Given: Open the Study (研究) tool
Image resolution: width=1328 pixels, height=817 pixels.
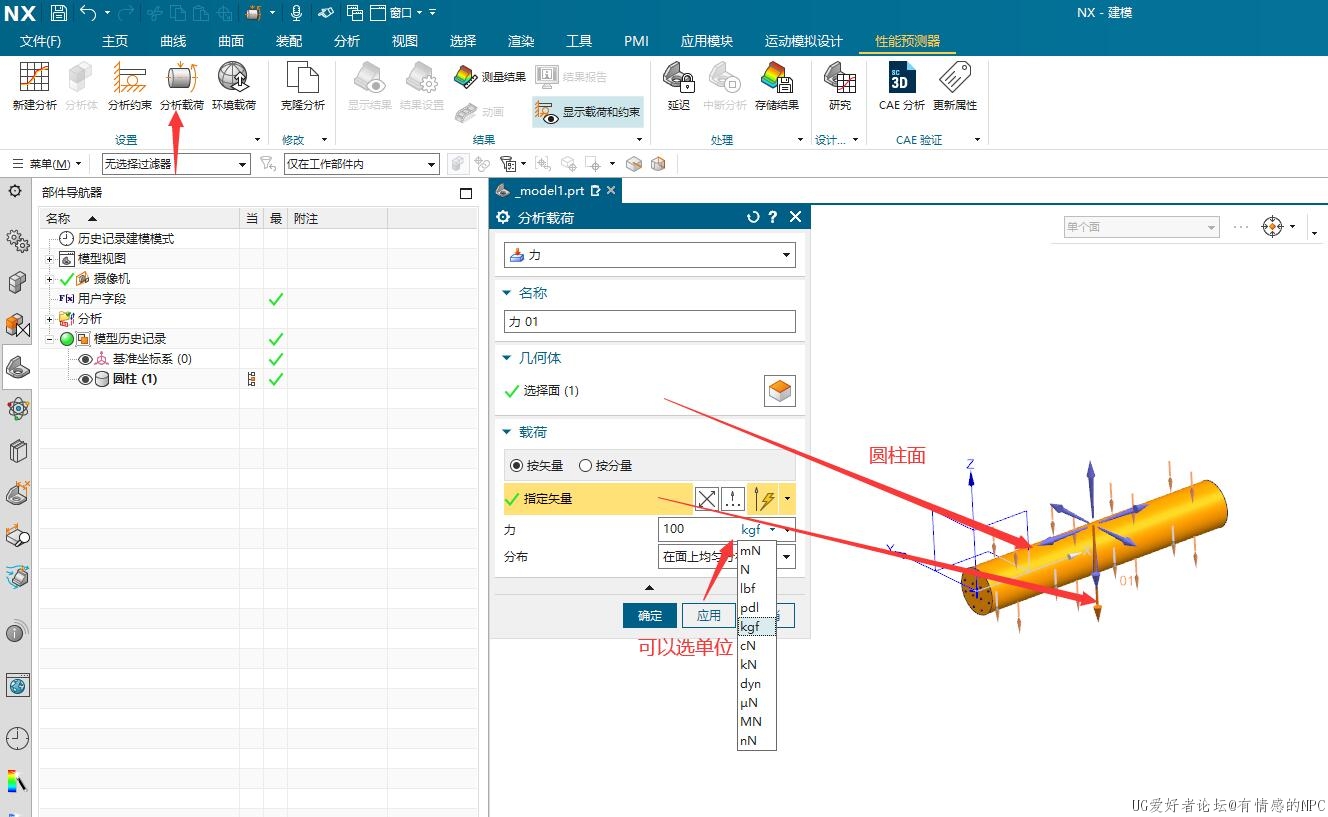Looking at the screenshot, I should [x=840, y=85].
